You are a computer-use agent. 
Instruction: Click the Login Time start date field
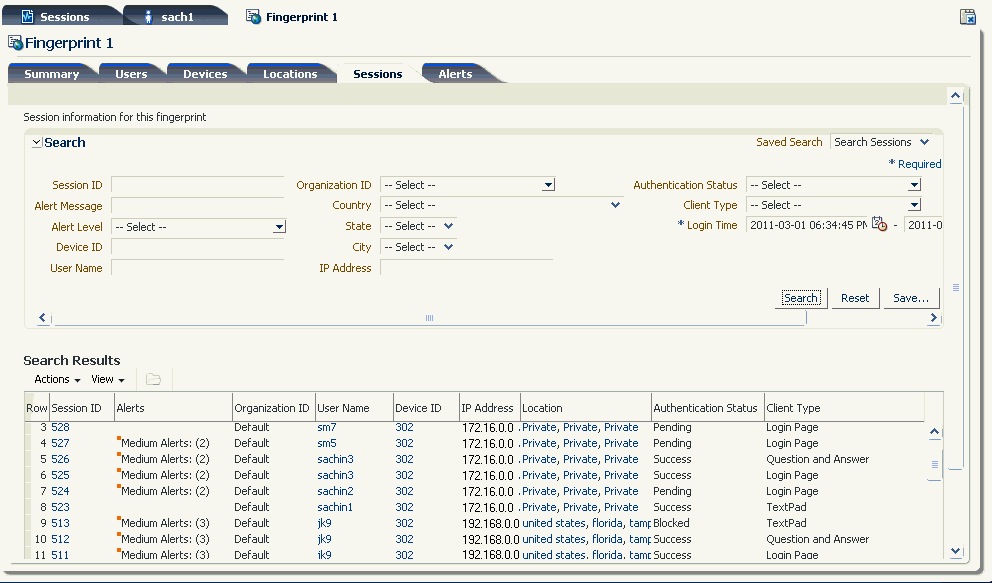pyautogui.click(x=807, y=224)
